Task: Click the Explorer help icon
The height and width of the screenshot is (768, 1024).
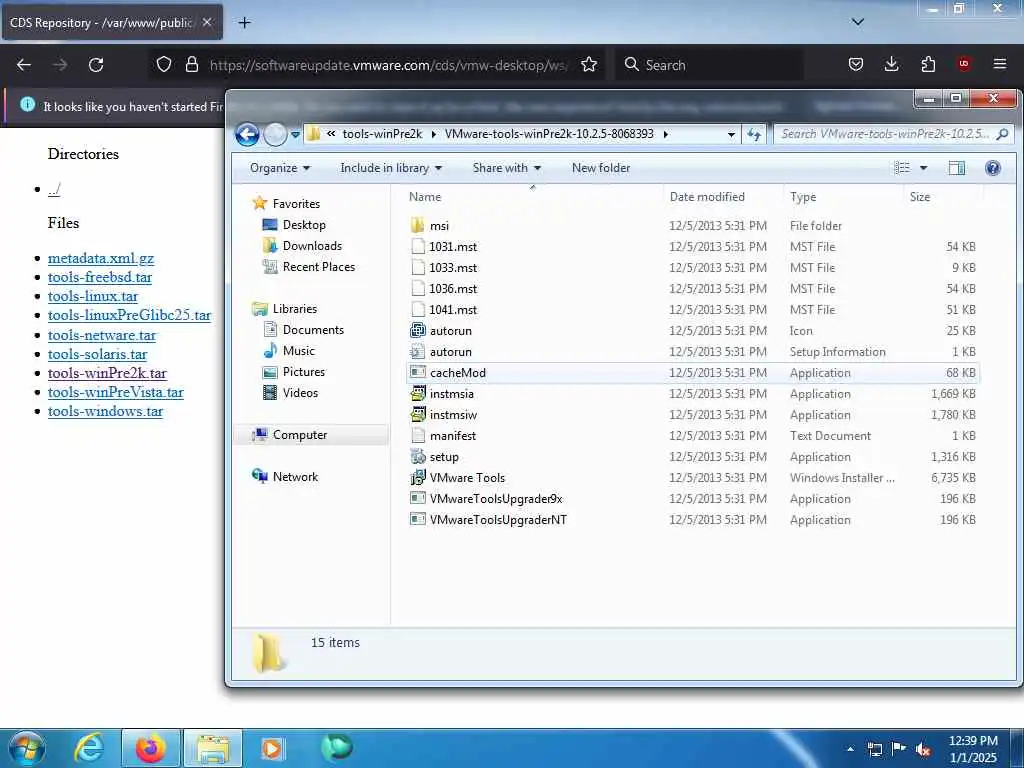Action: [x=993, y=168]
